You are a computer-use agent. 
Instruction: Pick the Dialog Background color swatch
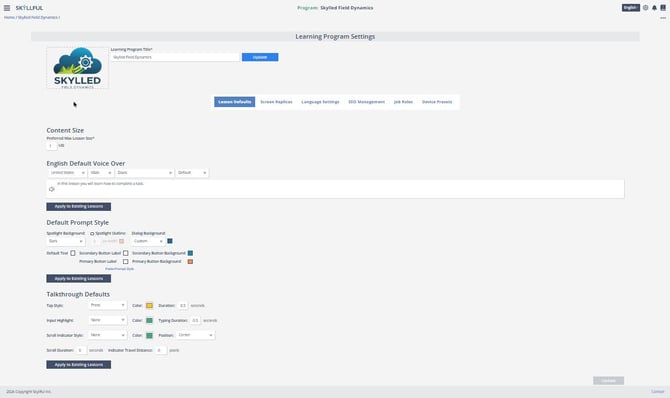[x=170, y=241]
